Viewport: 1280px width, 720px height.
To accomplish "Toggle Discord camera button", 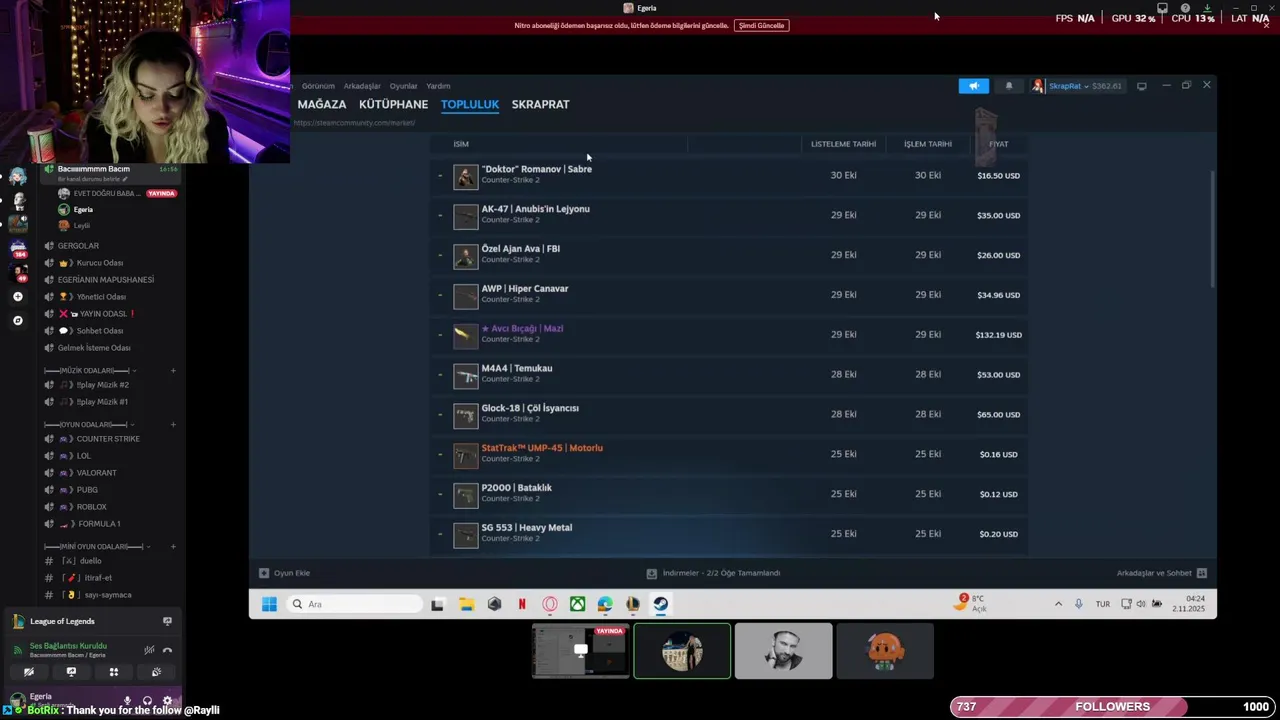I will coord(29,672).
